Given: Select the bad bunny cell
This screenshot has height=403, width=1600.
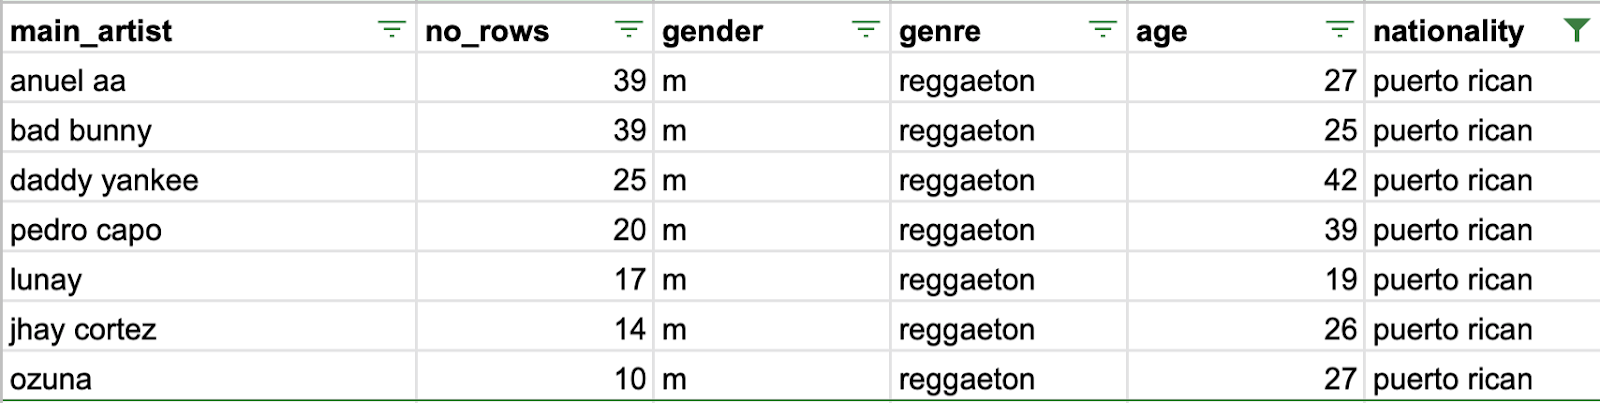Looking at the screenshot, I should pyautogui.click(x=209, y=130).
